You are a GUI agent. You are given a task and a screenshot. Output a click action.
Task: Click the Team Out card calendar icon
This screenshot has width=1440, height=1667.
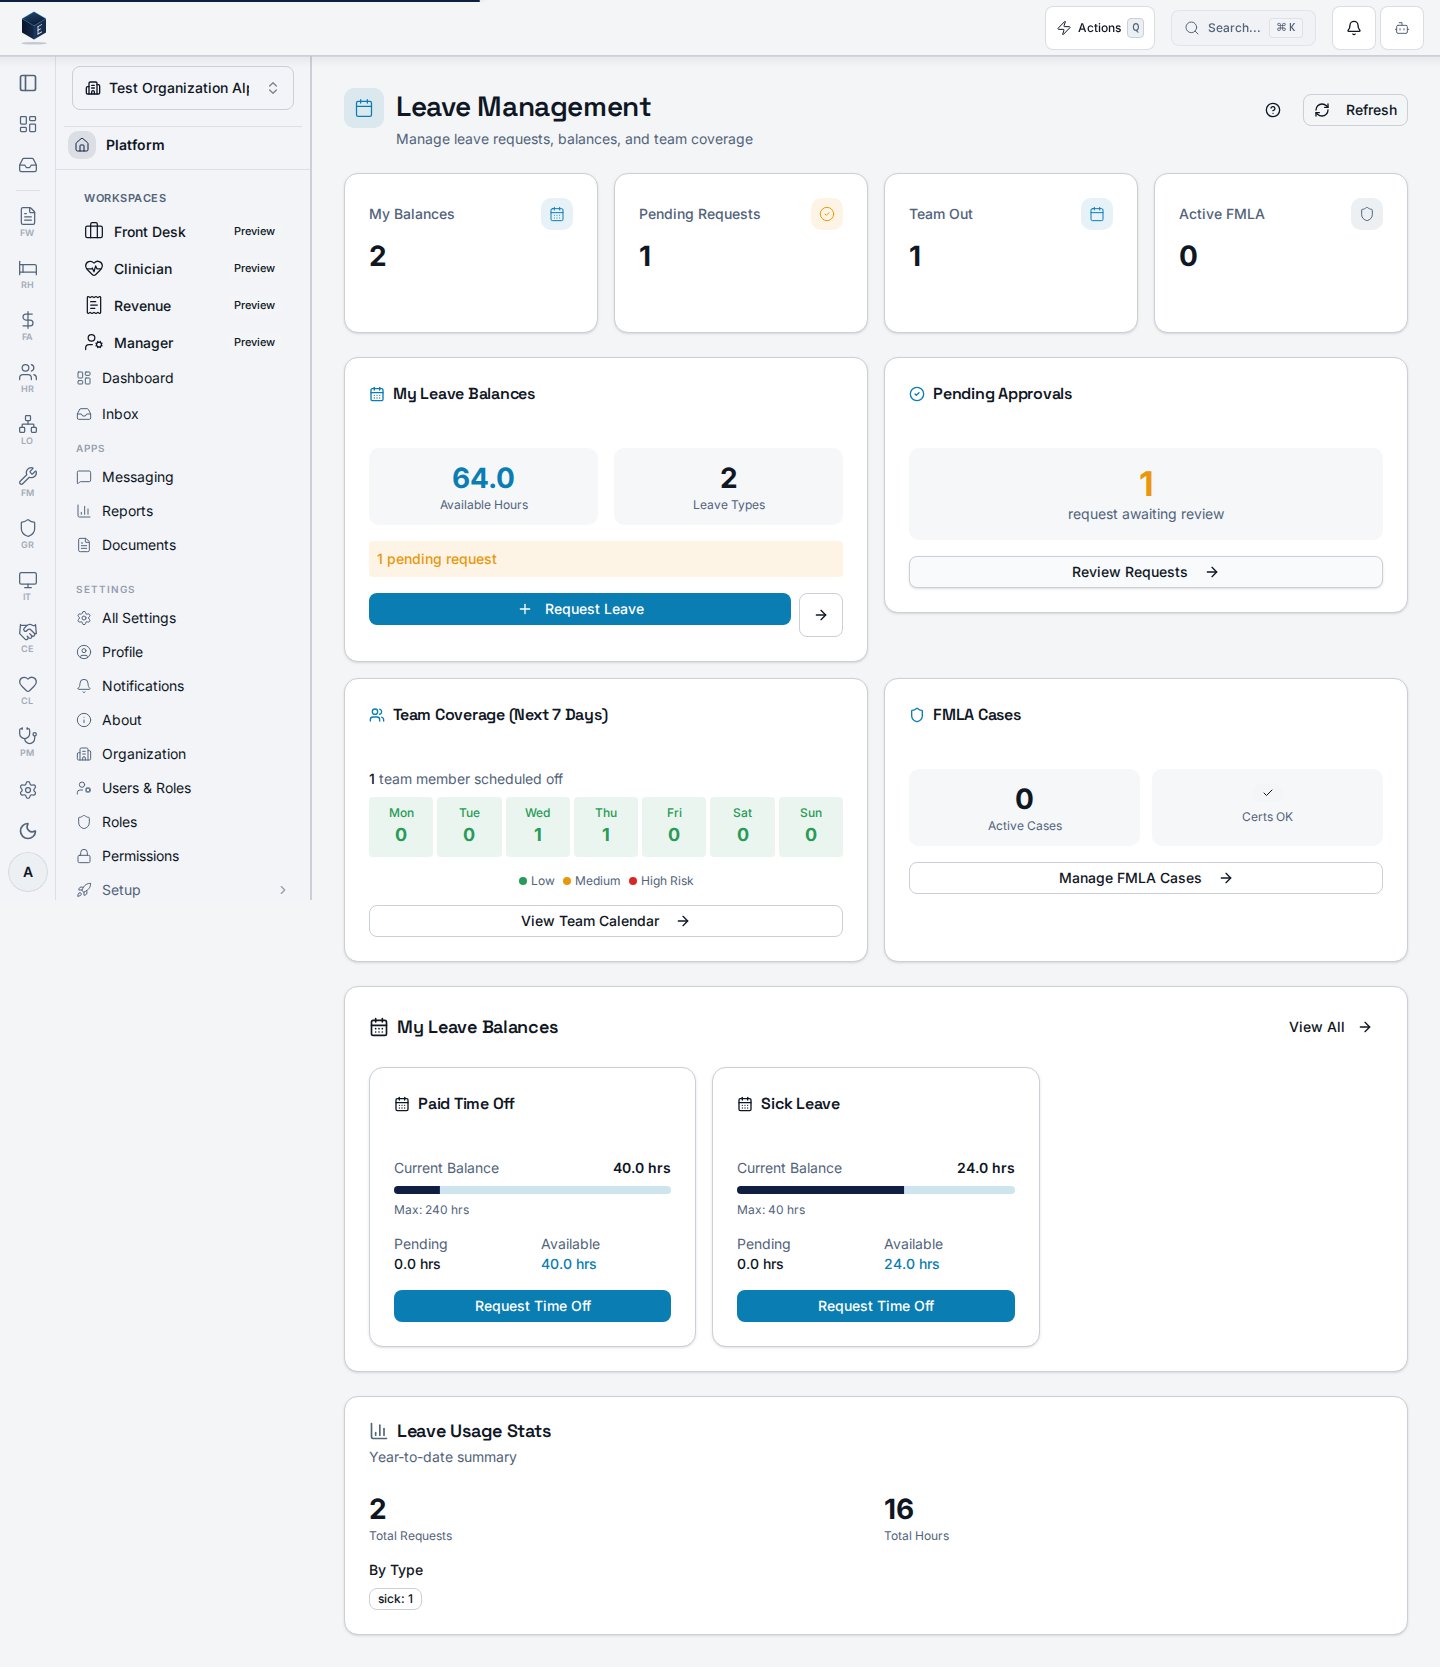(x=1097, y=214)
